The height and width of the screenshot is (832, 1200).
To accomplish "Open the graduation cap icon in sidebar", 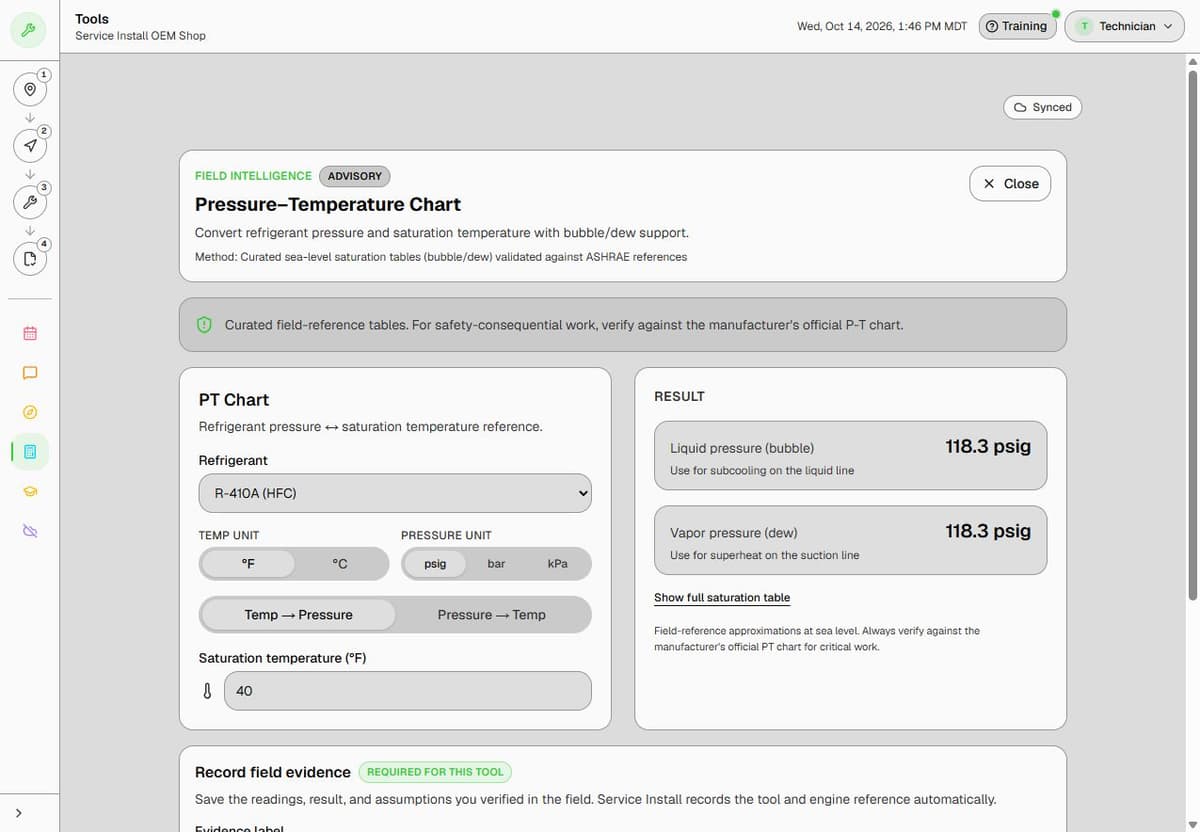I will (x=30, y=491).
